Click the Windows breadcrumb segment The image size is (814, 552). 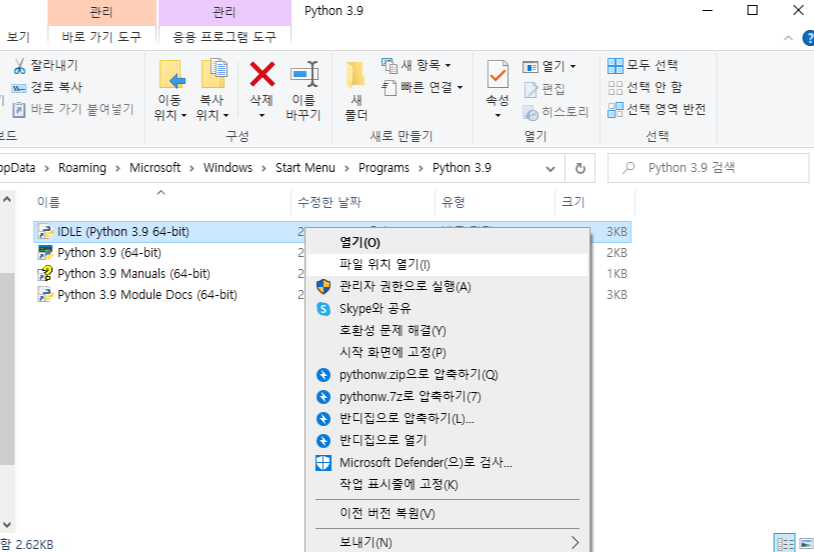point(227,168)
